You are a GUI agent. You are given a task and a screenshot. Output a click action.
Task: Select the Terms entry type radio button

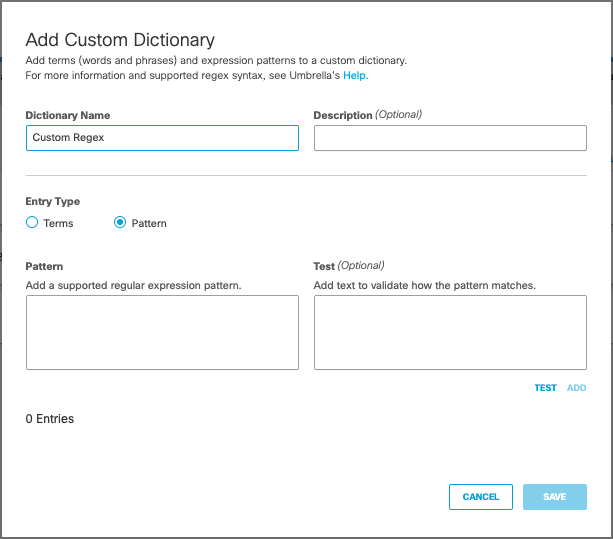[32, 222]
